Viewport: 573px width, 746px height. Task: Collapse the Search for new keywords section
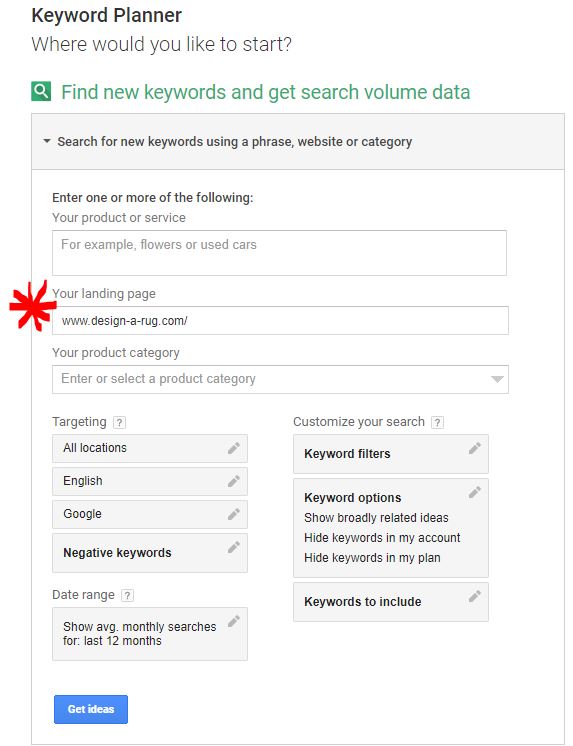coord(47,141)
